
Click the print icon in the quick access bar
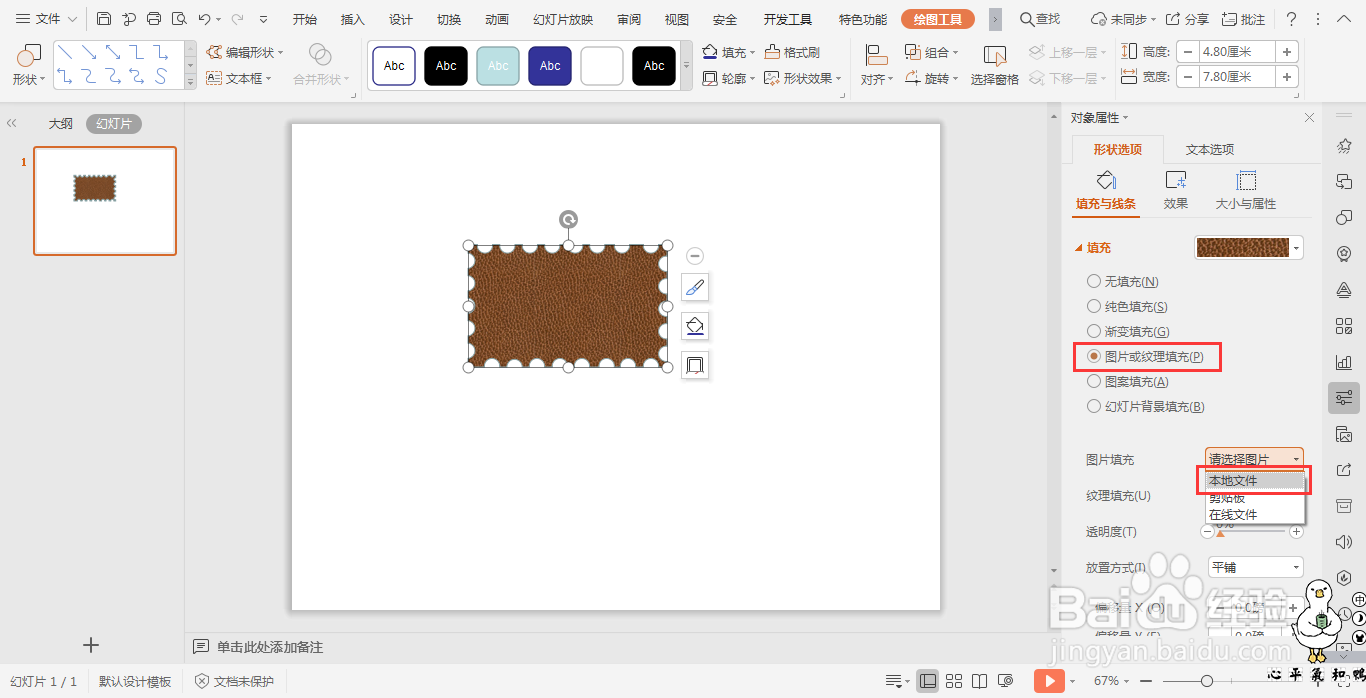(x=154, y=19)
